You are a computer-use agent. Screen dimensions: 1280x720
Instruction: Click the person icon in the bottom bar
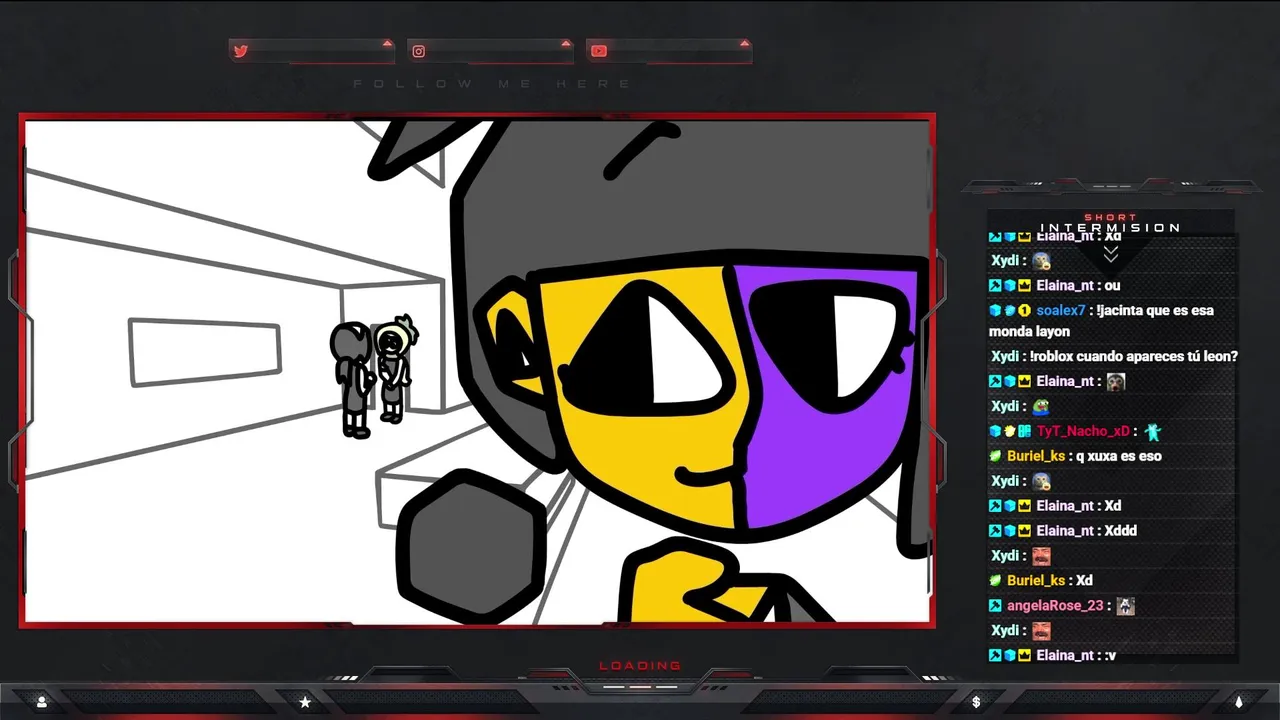coord(42,702)
